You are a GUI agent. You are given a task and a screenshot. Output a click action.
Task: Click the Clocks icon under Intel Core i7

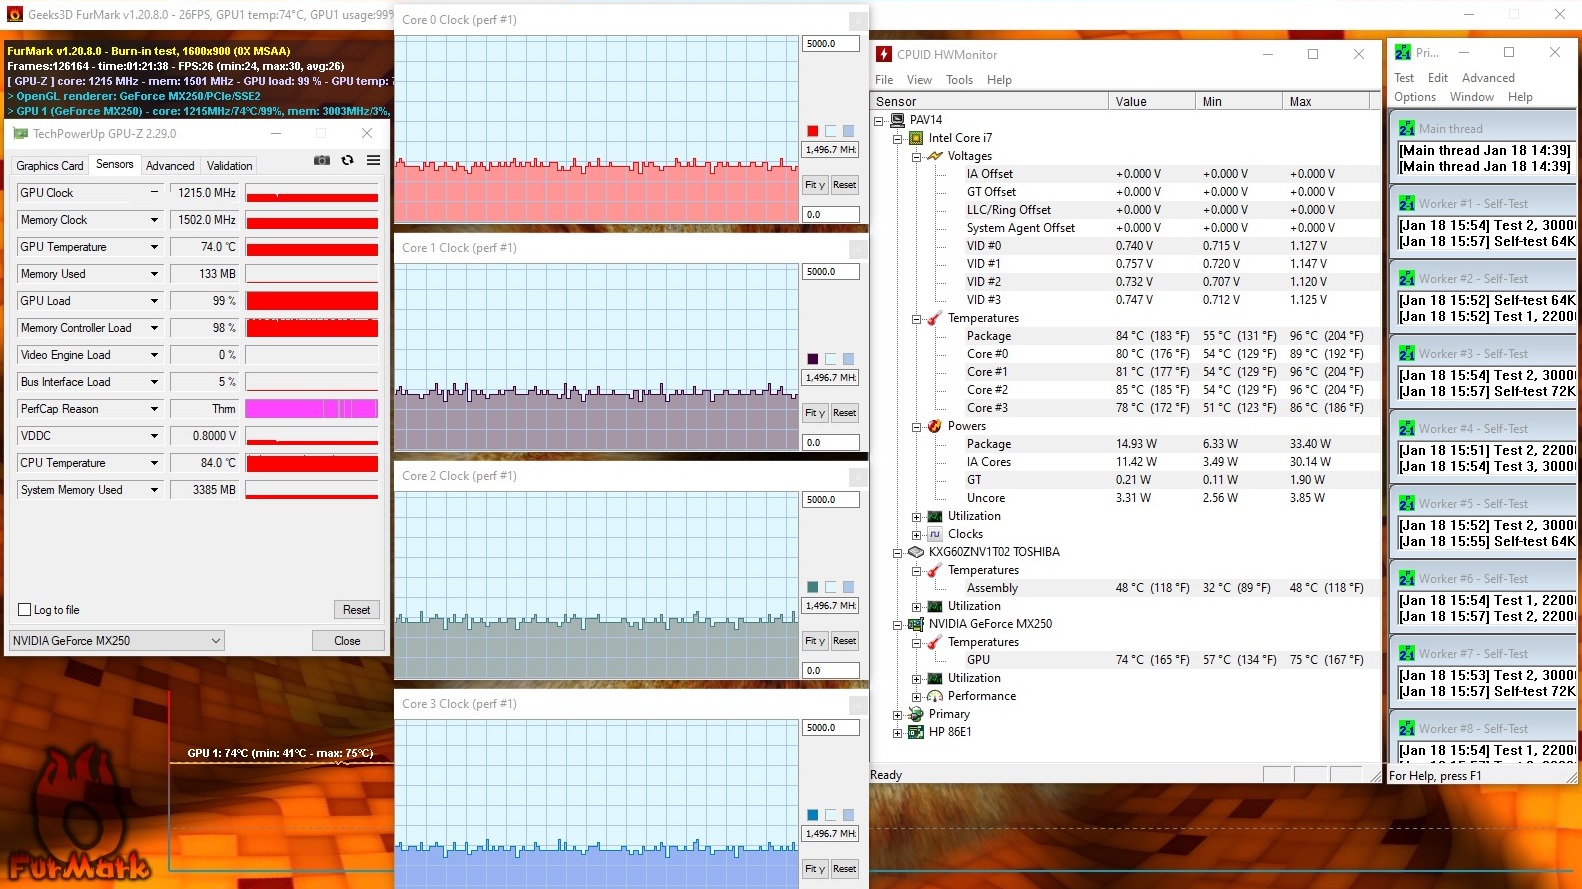click(935, 534)
